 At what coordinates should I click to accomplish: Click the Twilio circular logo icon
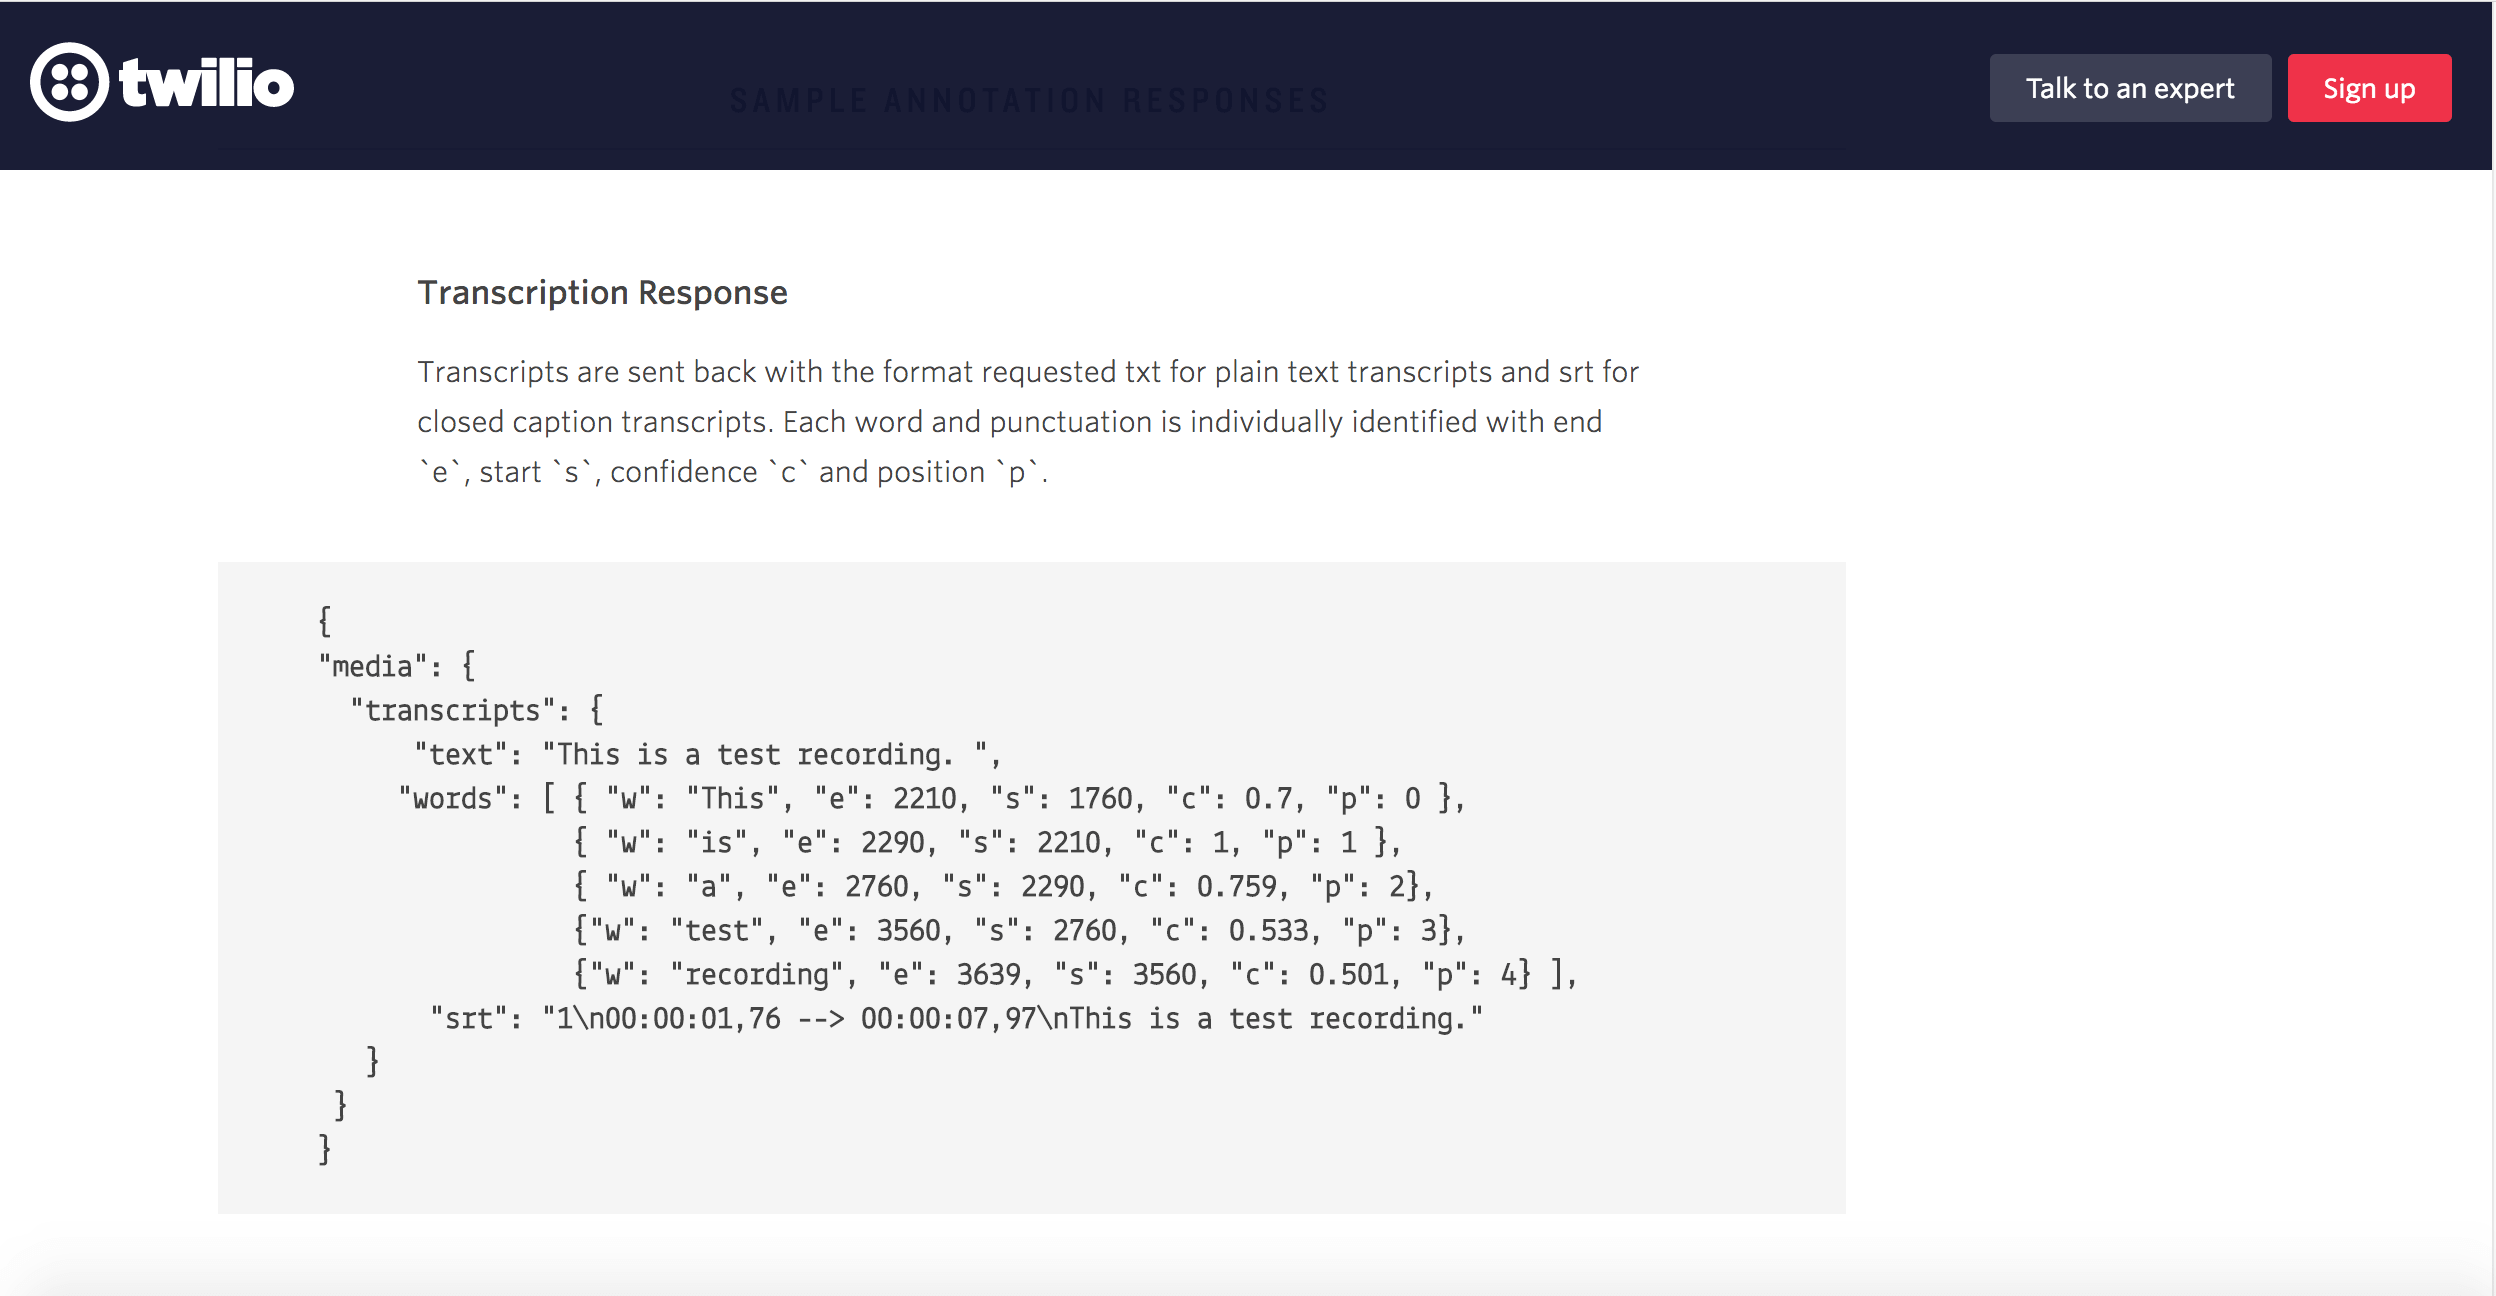point(69,83)
